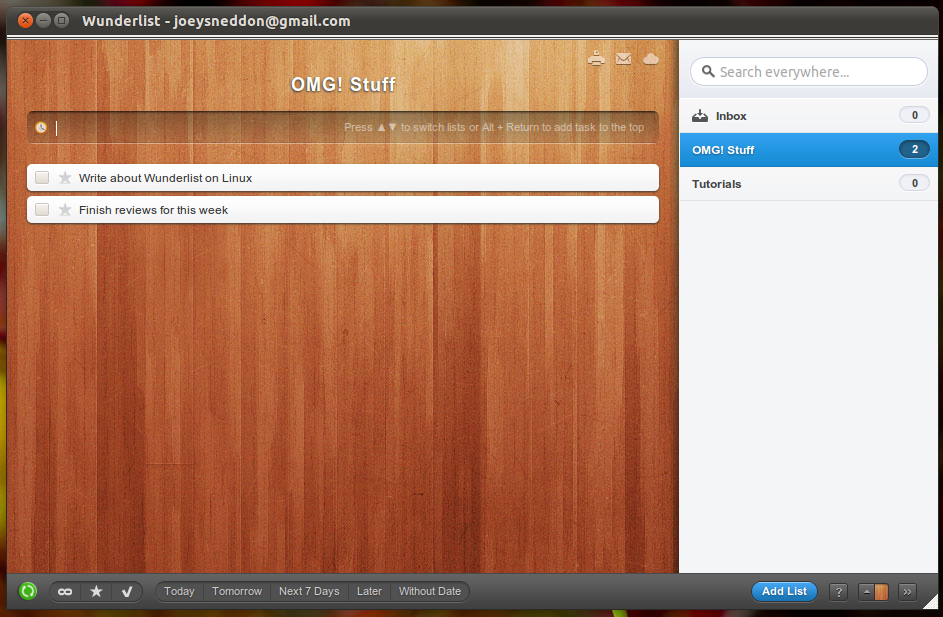Star the 'Finish reviews for this week' task
This screenshot has width=943, height=617.
[x=65, y=210]
